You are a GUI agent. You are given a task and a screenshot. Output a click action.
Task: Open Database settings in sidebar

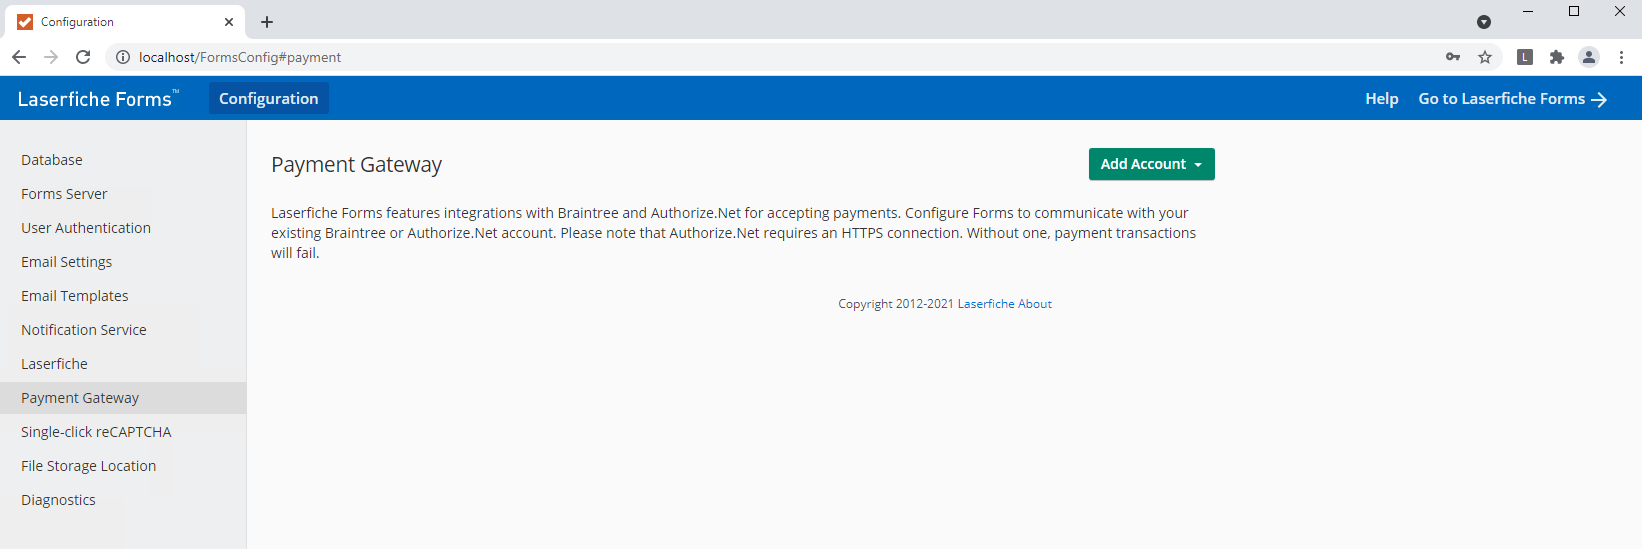(x=123, y=160)
